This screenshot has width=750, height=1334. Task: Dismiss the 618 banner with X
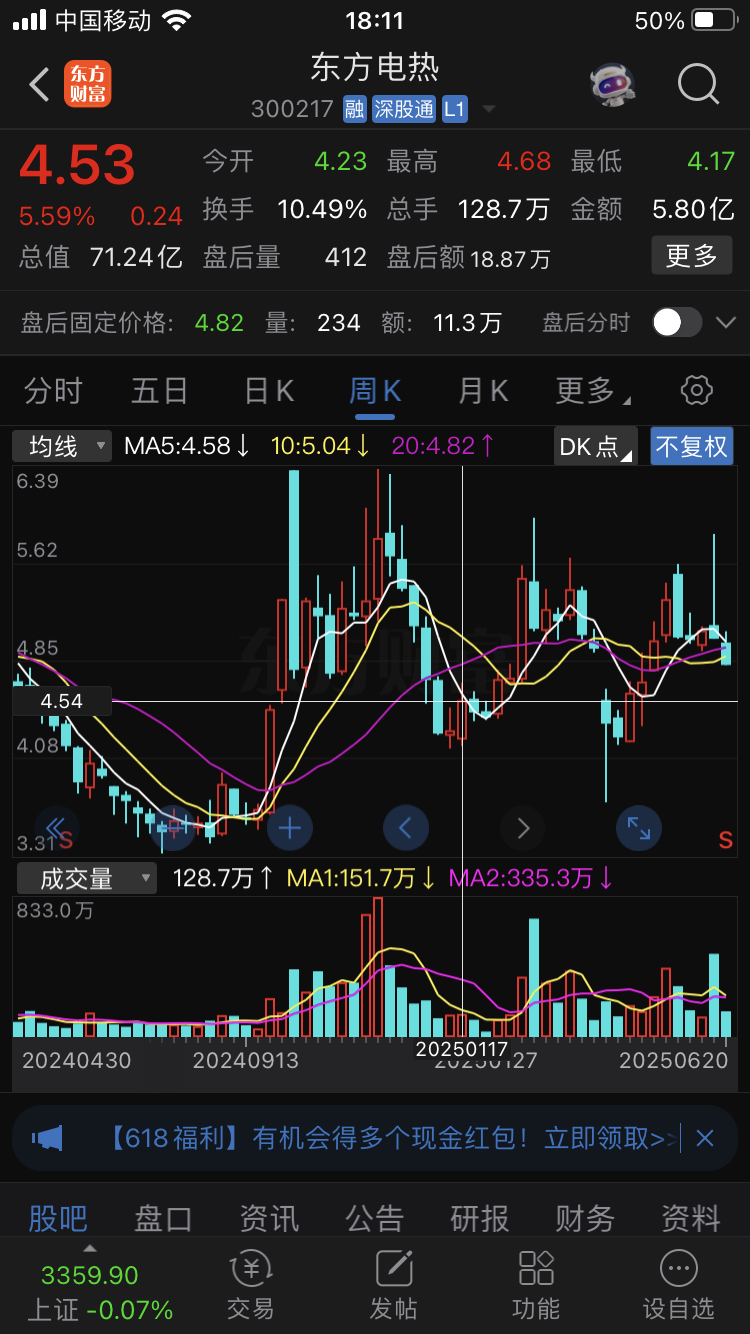(x=705, y=1138)
